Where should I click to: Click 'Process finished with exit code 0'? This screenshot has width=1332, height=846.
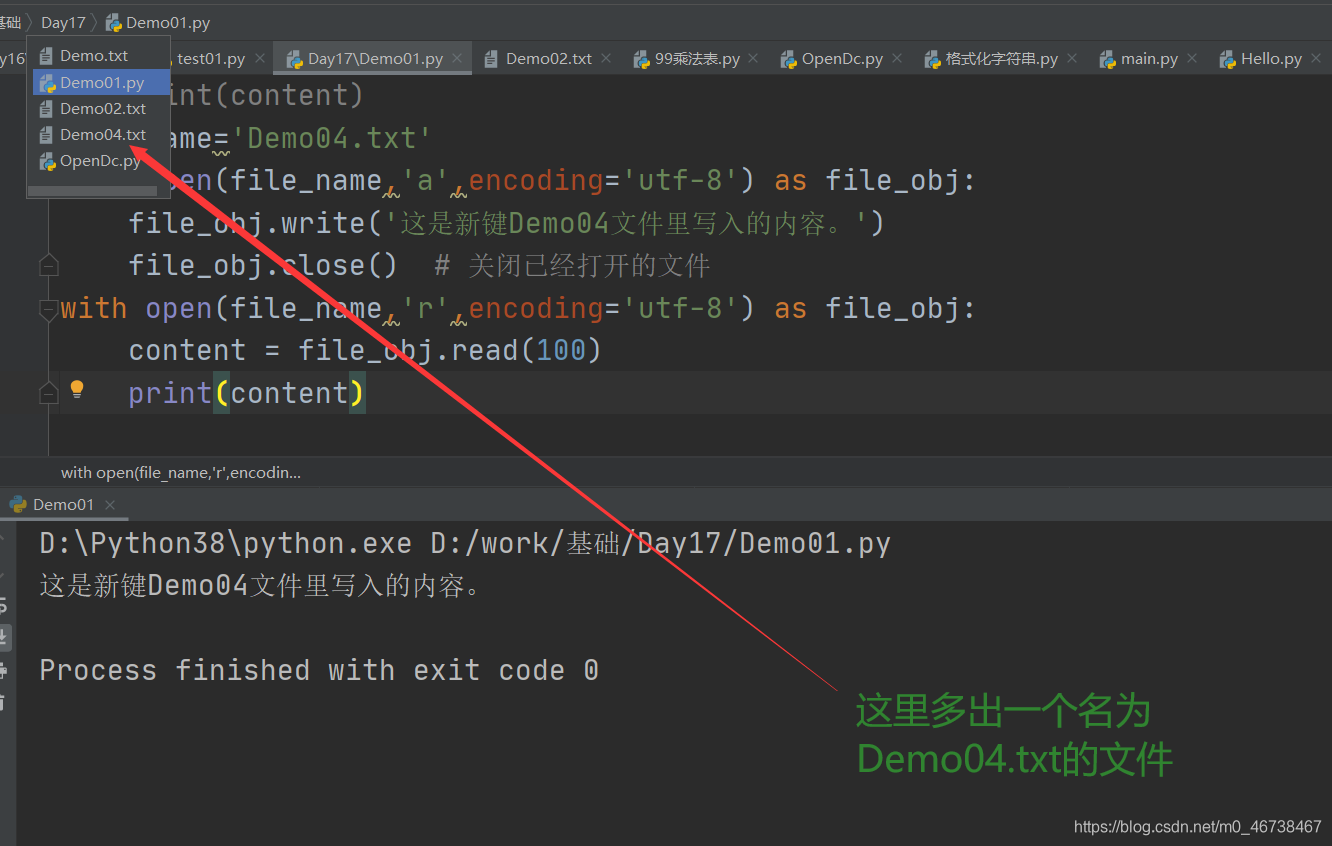click(x=319, y=670)
